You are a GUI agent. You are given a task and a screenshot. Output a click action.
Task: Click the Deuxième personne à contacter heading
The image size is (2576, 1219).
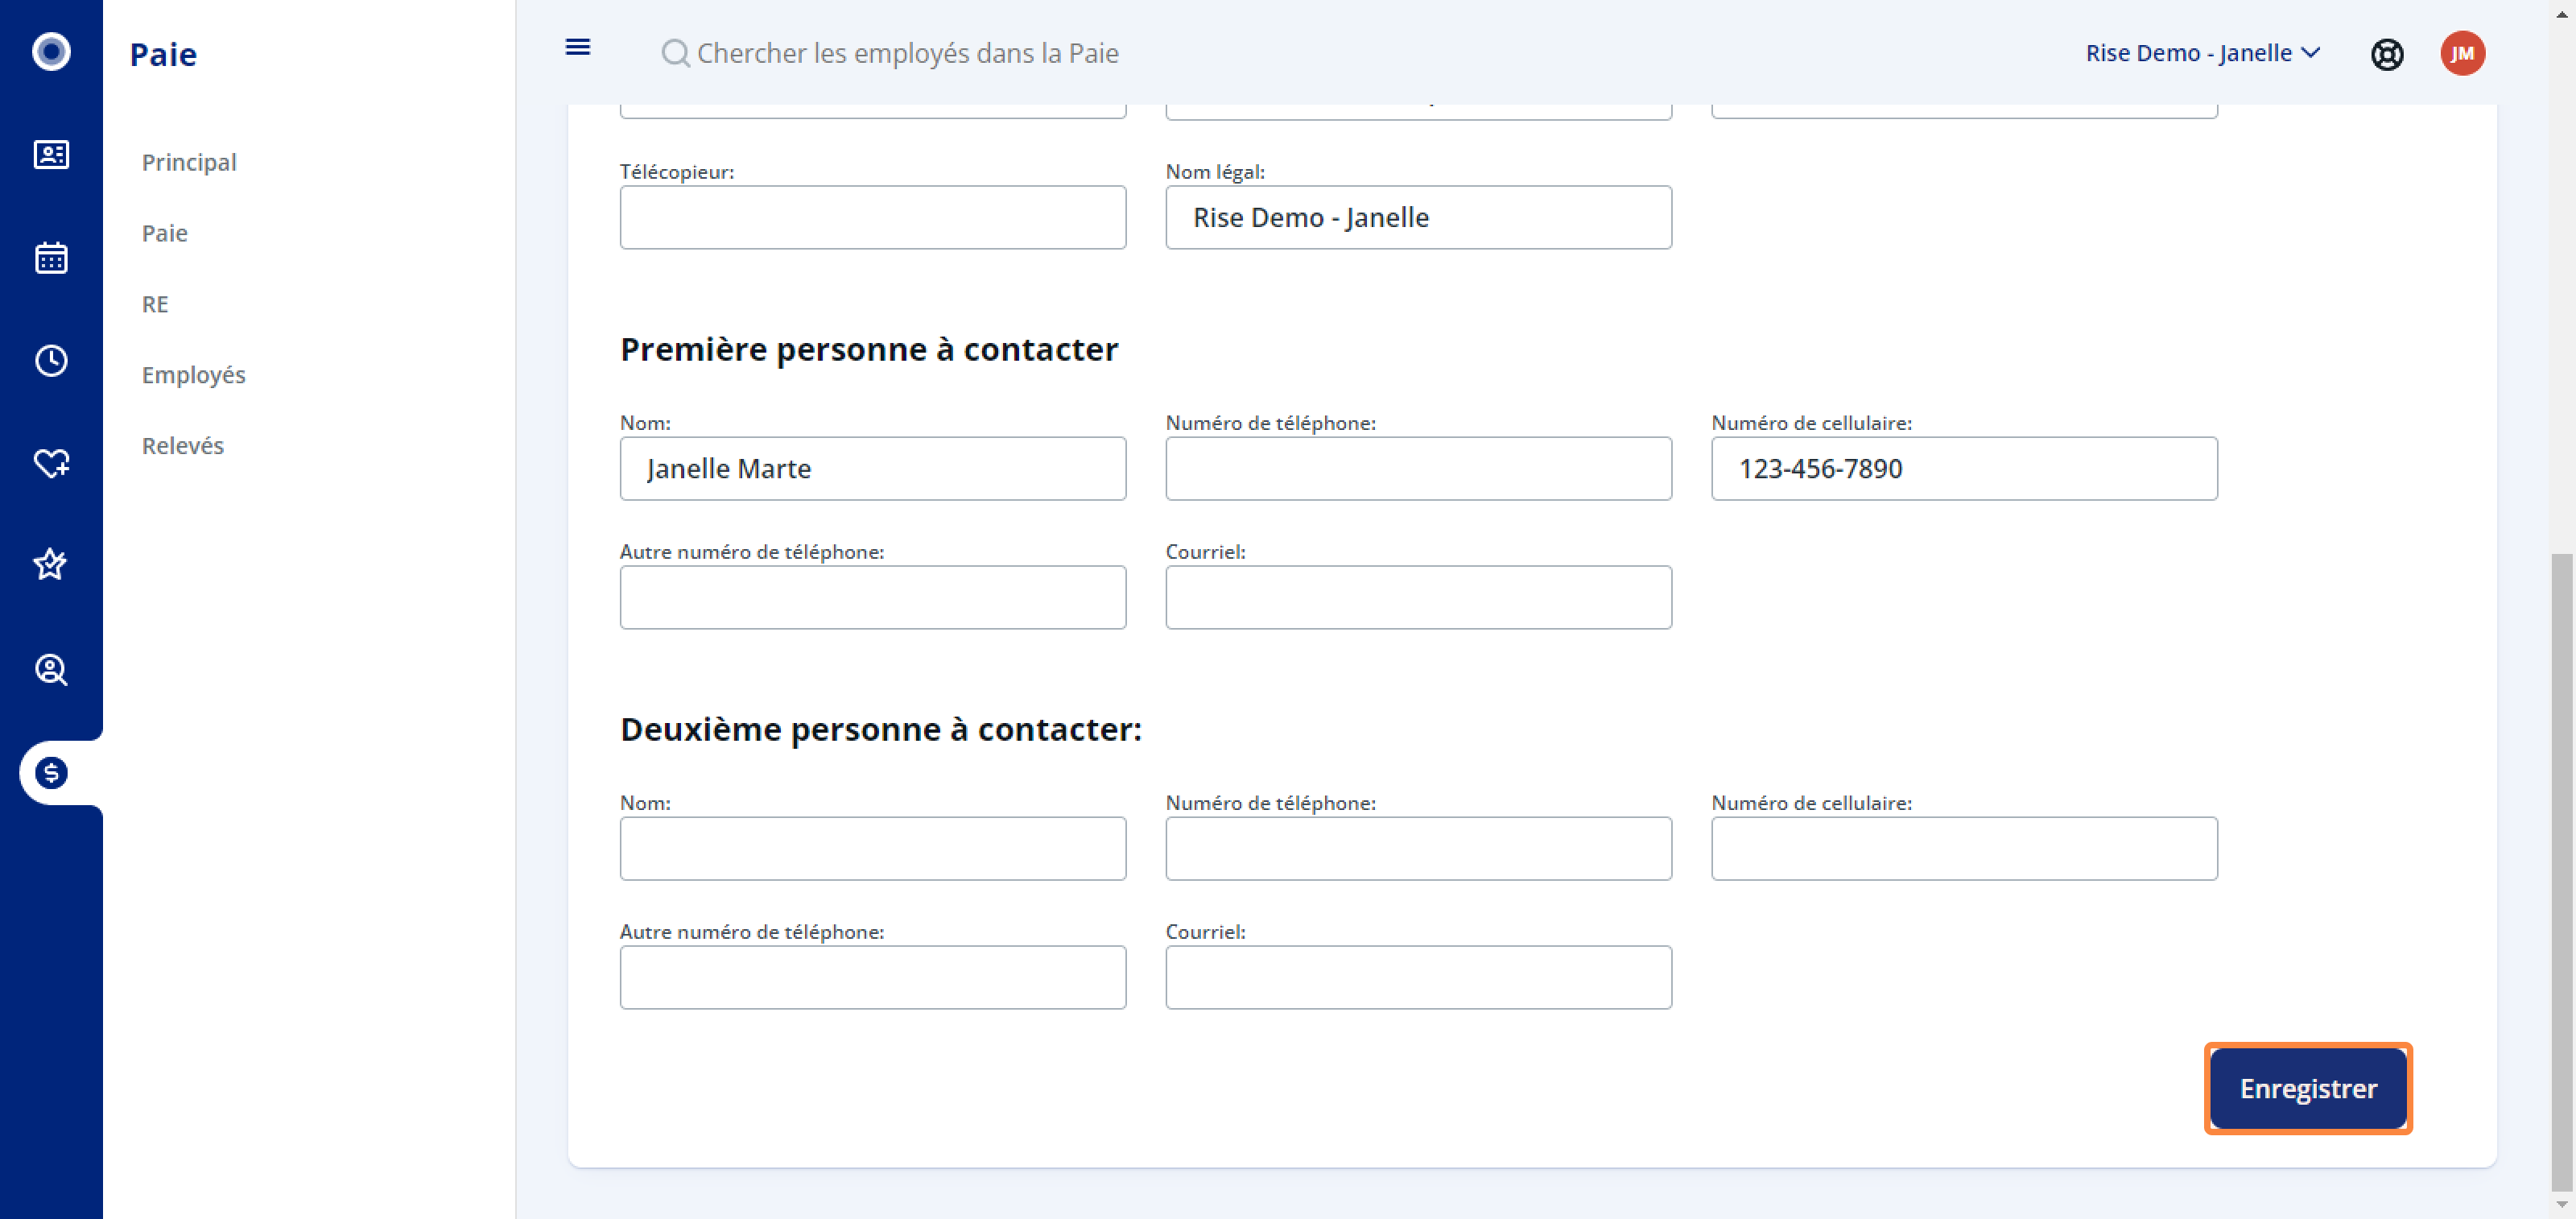881,729
